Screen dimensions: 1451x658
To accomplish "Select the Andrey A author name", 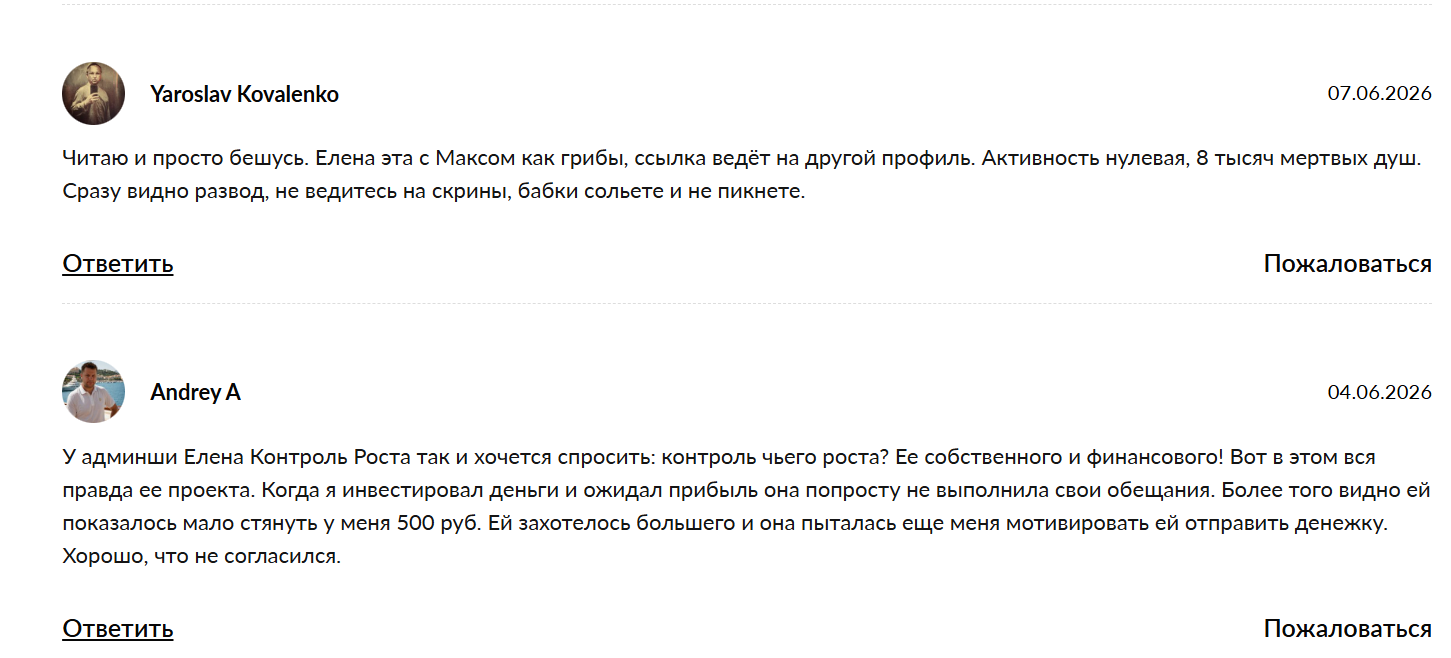I will tap(195, 392).
